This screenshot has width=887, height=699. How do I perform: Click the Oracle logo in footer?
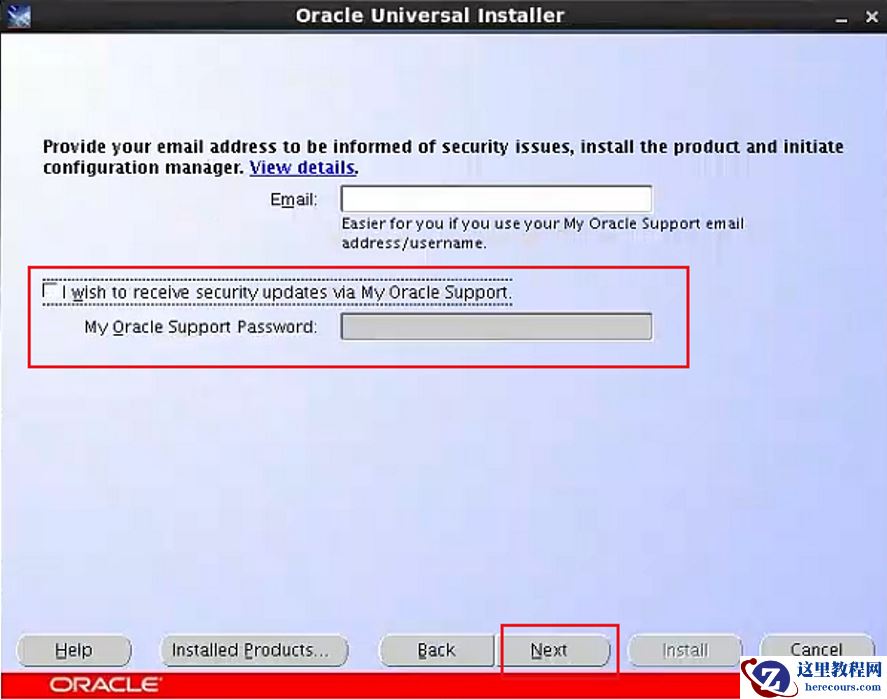(x=105, y=685)
